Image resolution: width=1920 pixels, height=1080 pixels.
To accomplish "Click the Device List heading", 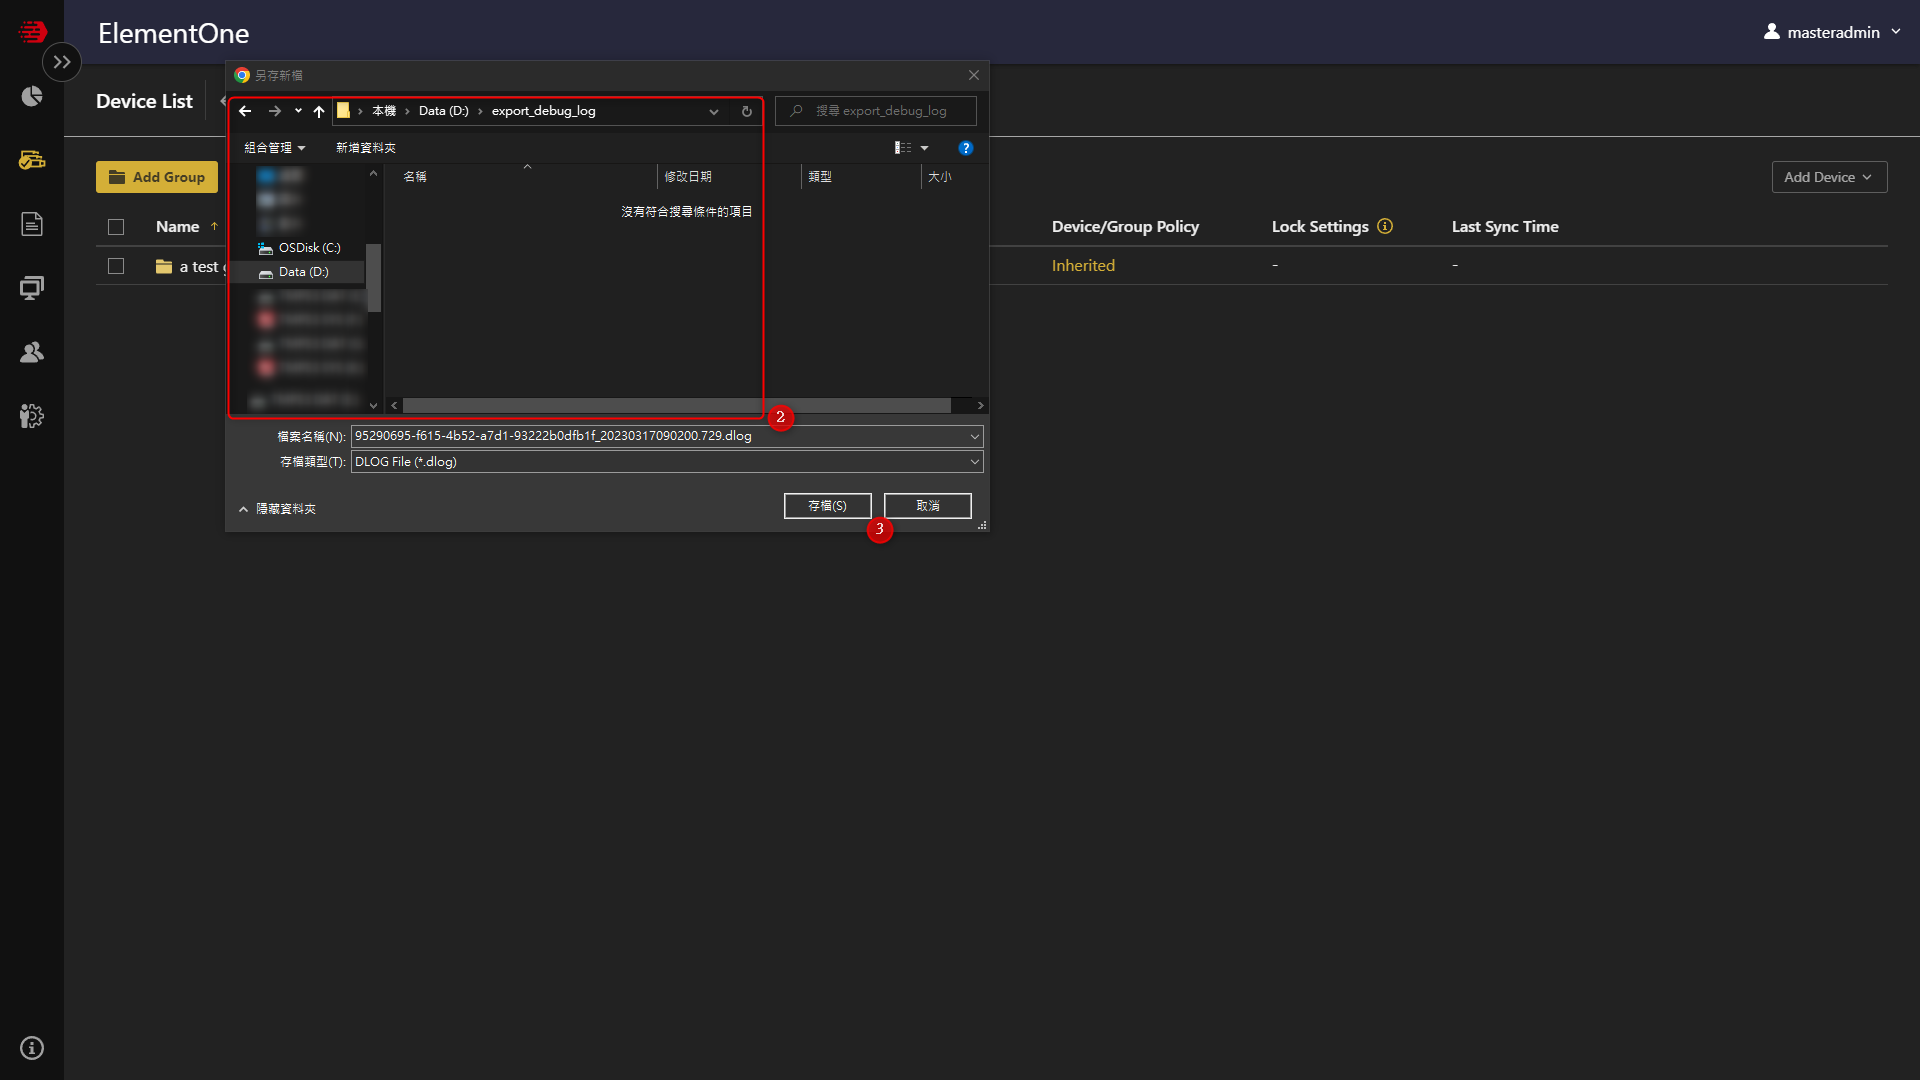I will coord(144,101).
